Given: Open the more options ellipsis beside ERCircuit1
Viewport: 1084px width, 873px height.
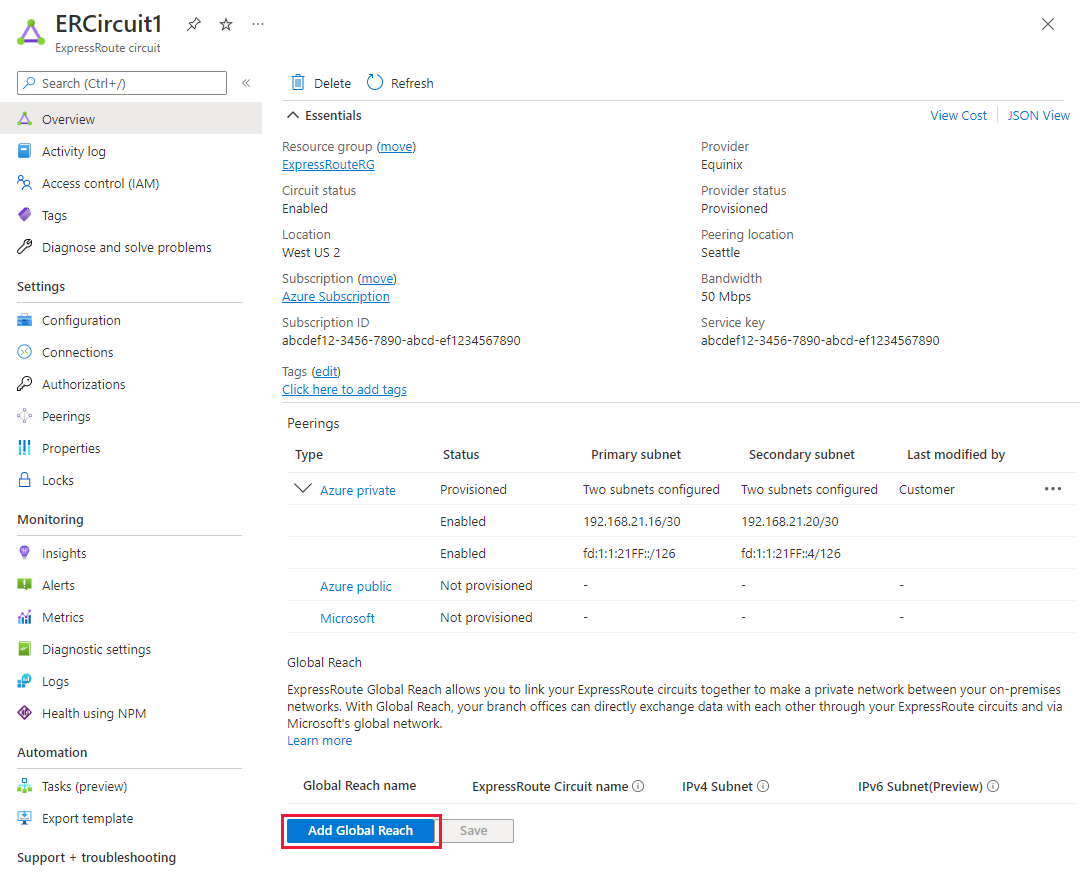Looking at the screenshot, I should 258,24.
